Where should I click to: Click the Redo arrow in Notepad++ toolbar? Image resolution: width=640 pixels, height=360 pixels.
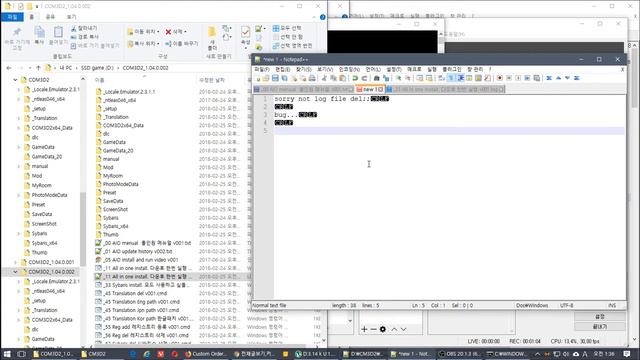click(364, 78)
